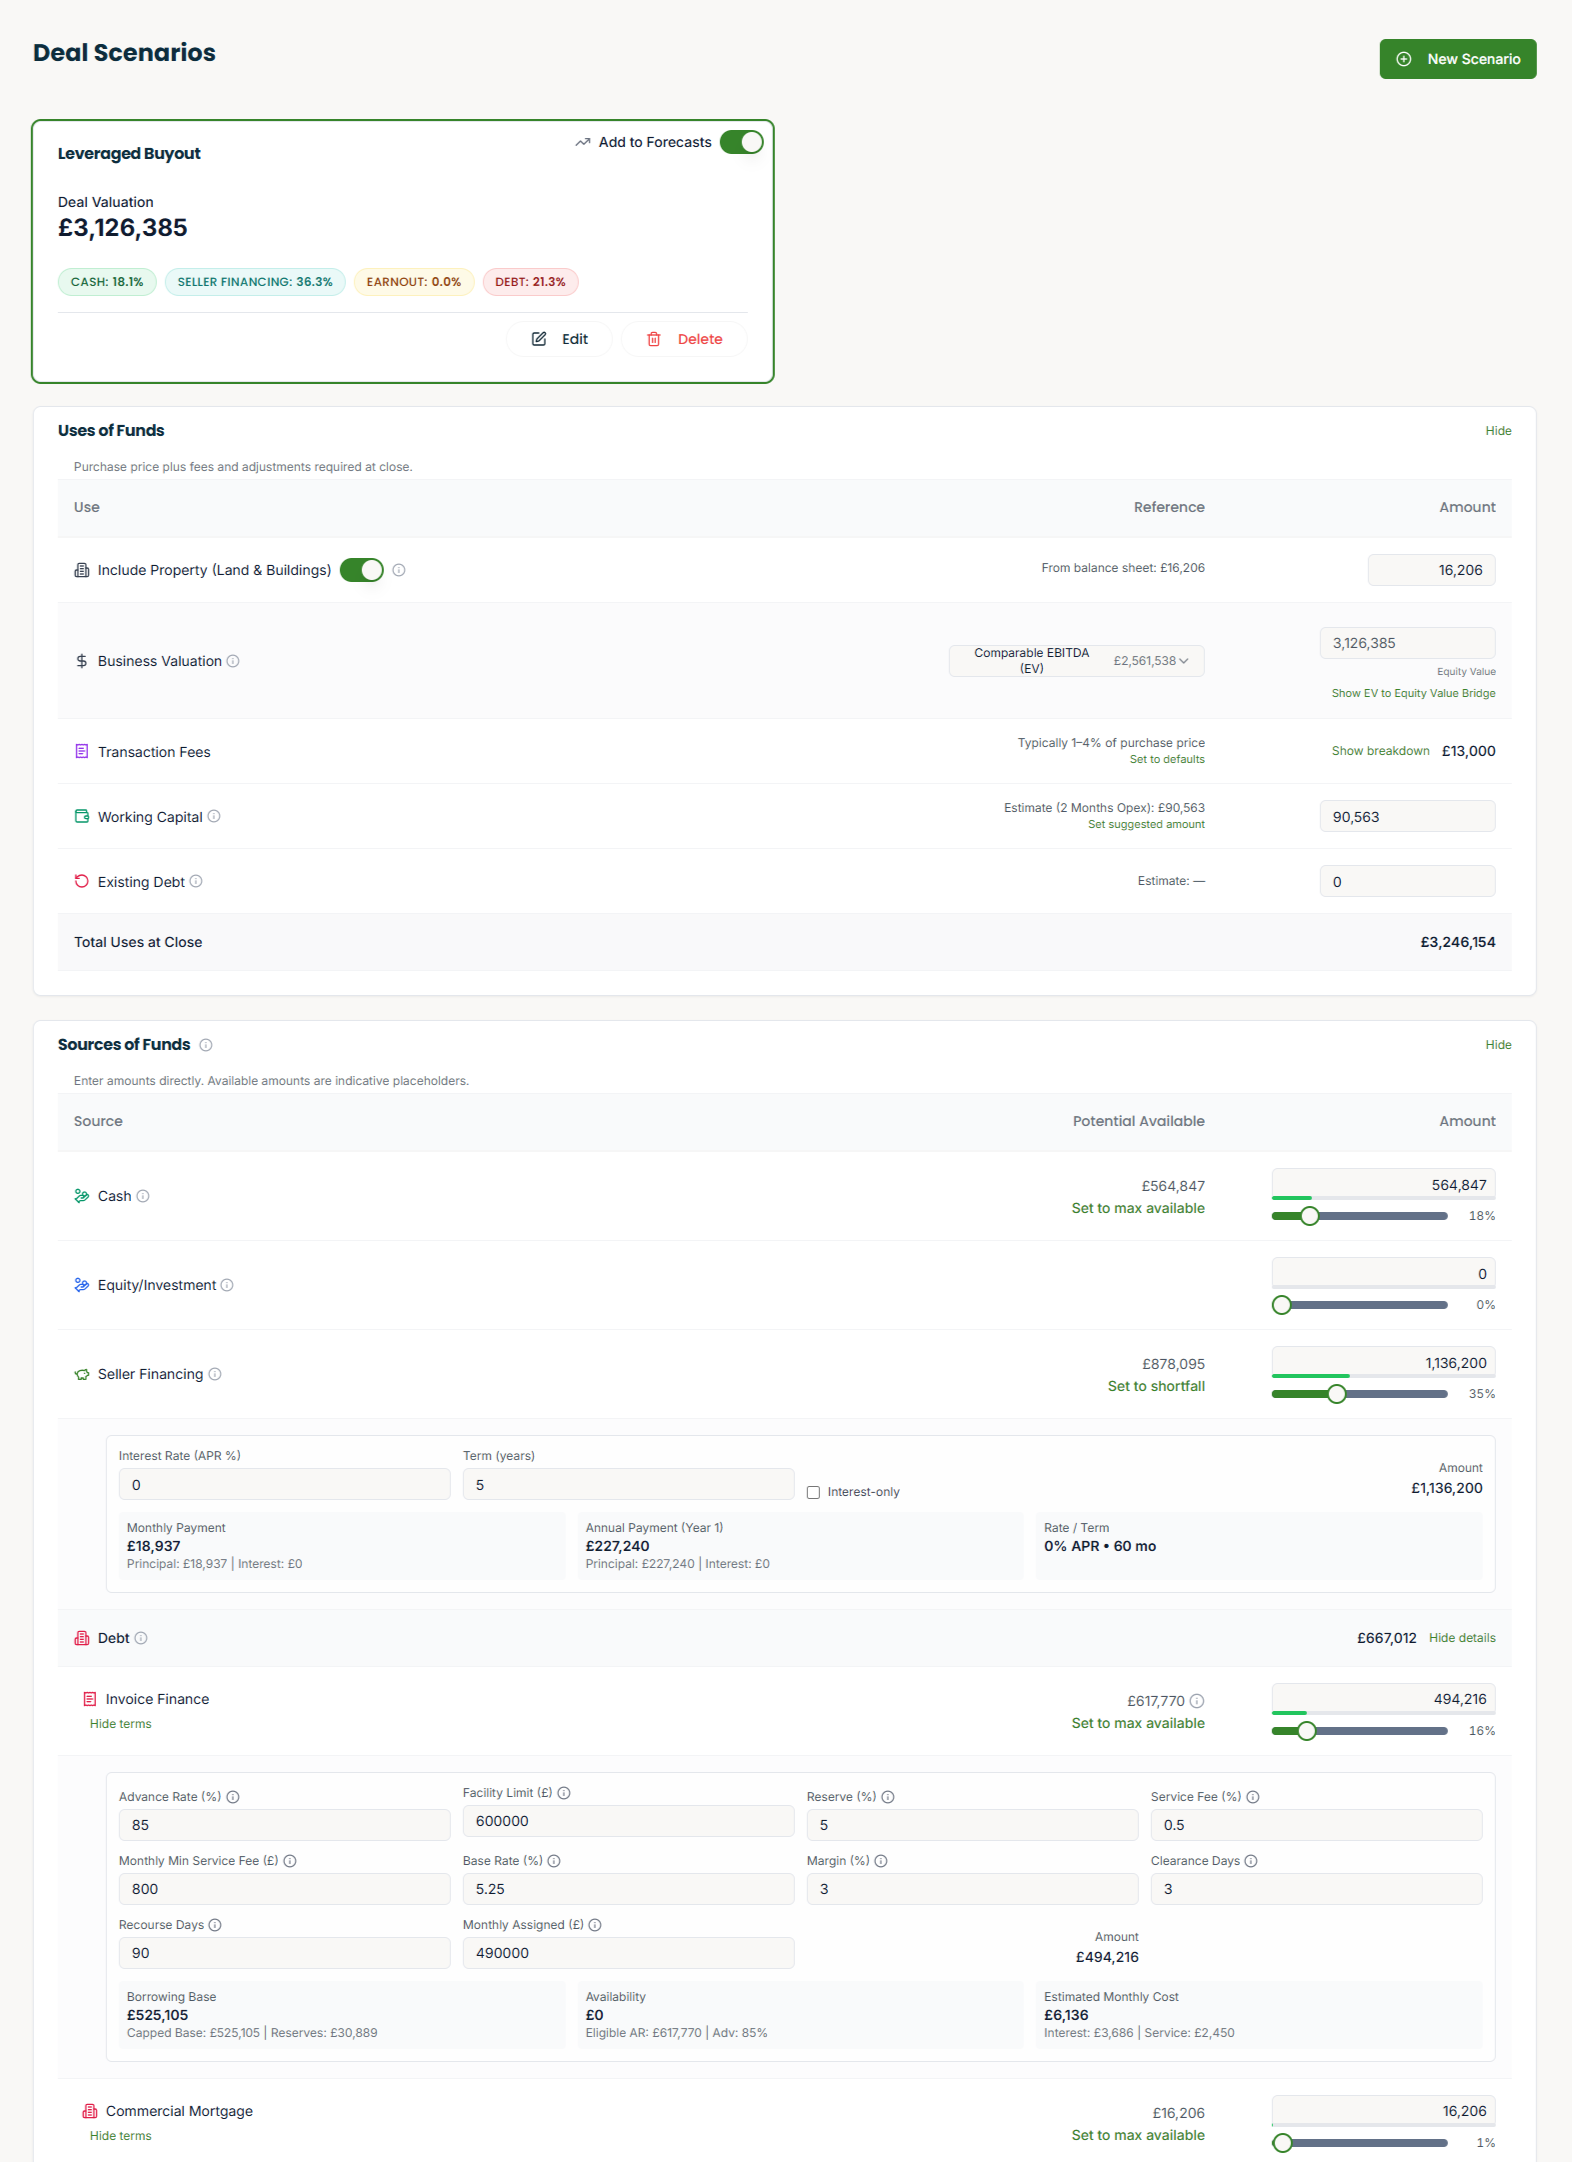The width and height of the screenshot is (1572, 2162).
Task: Click the info icon beside Seller Financing
Action: click(x=215, y=1374)
